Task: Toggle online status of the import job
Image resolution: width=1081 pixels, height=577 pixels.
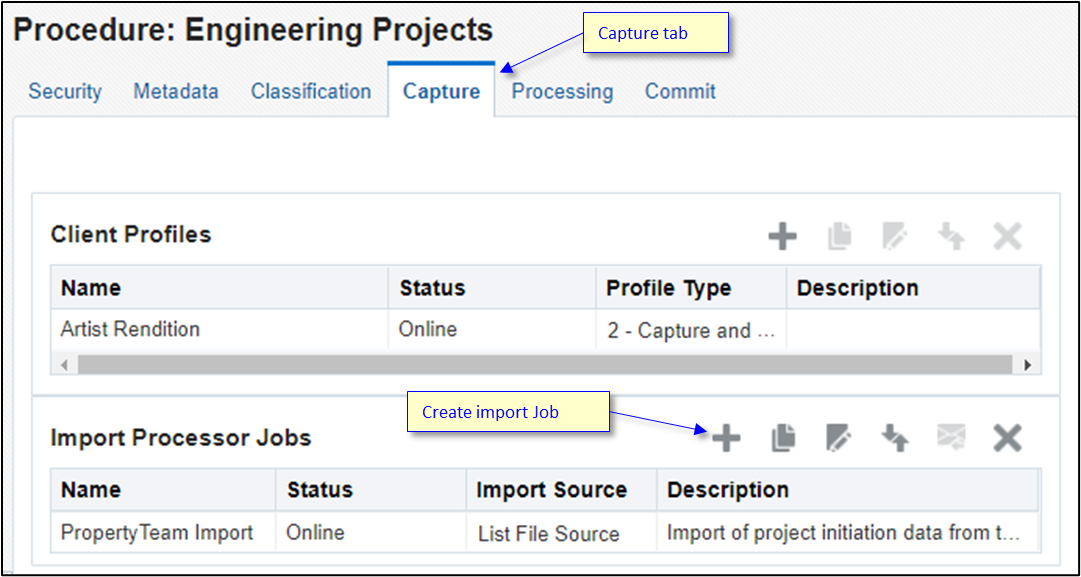Action: [x=895, y=438]
